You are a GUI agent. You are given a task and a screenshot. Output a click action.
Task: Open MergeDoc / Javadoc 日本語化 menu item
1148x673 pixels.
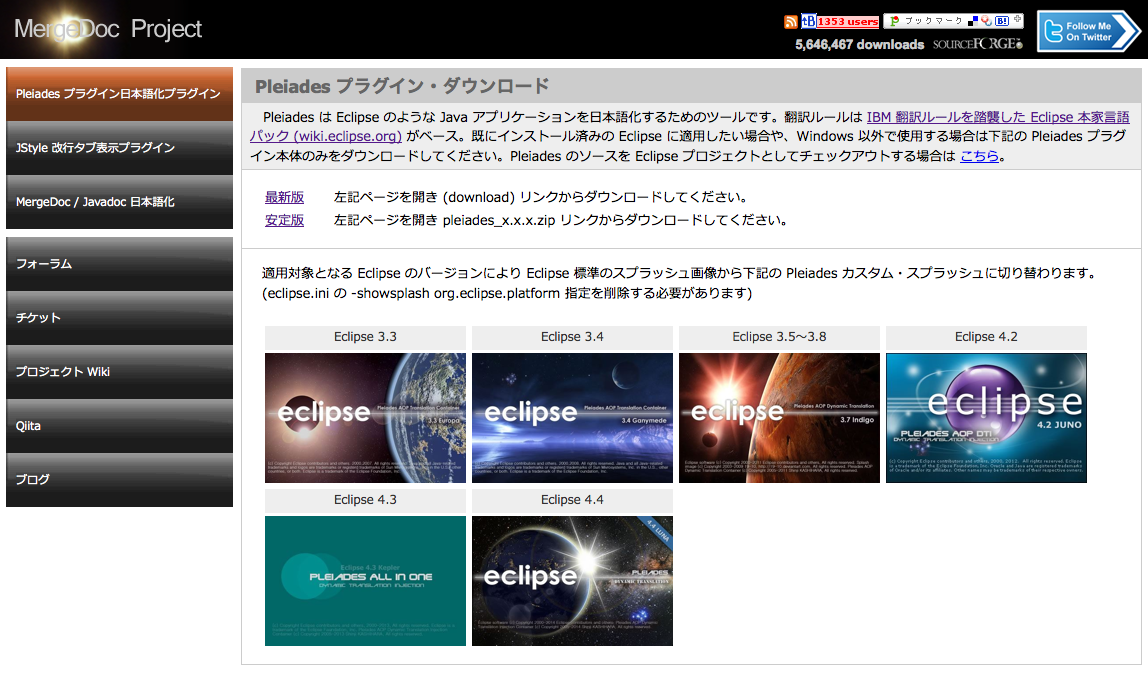tap(119, 202)
